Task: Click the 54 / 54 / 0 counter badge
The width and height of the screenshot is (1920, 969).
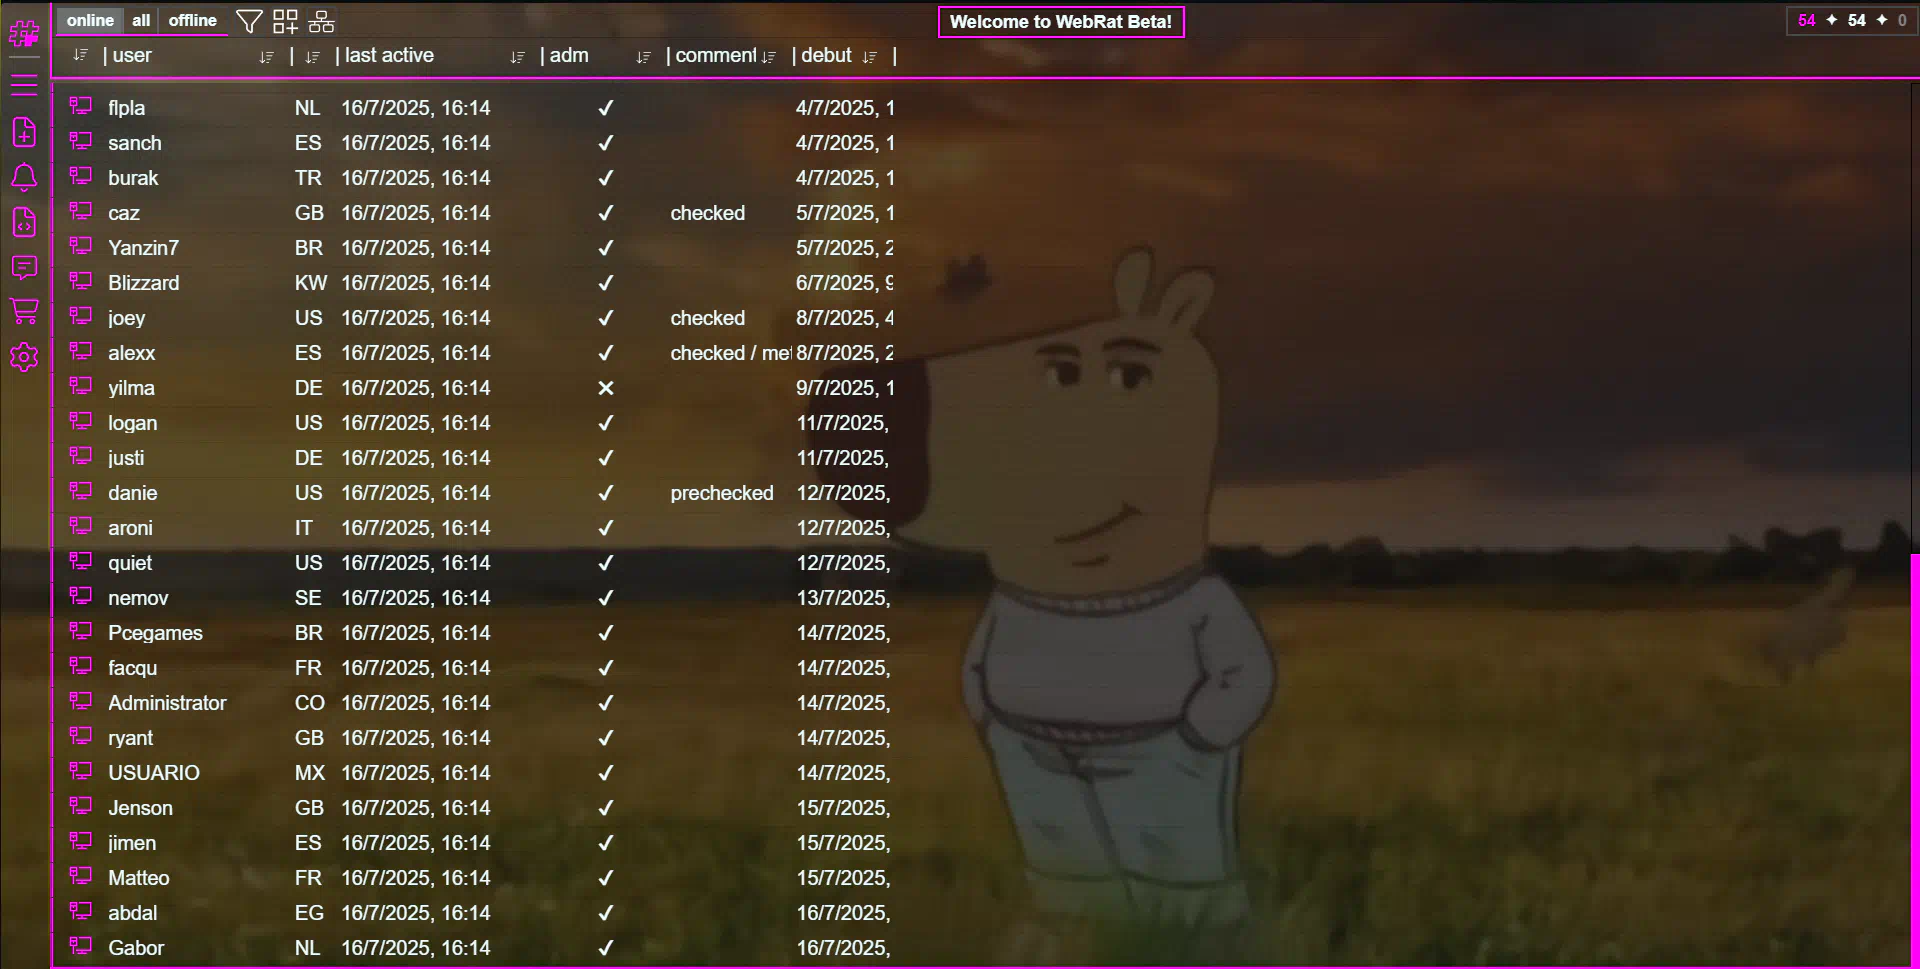Action: pos(1851,20)
